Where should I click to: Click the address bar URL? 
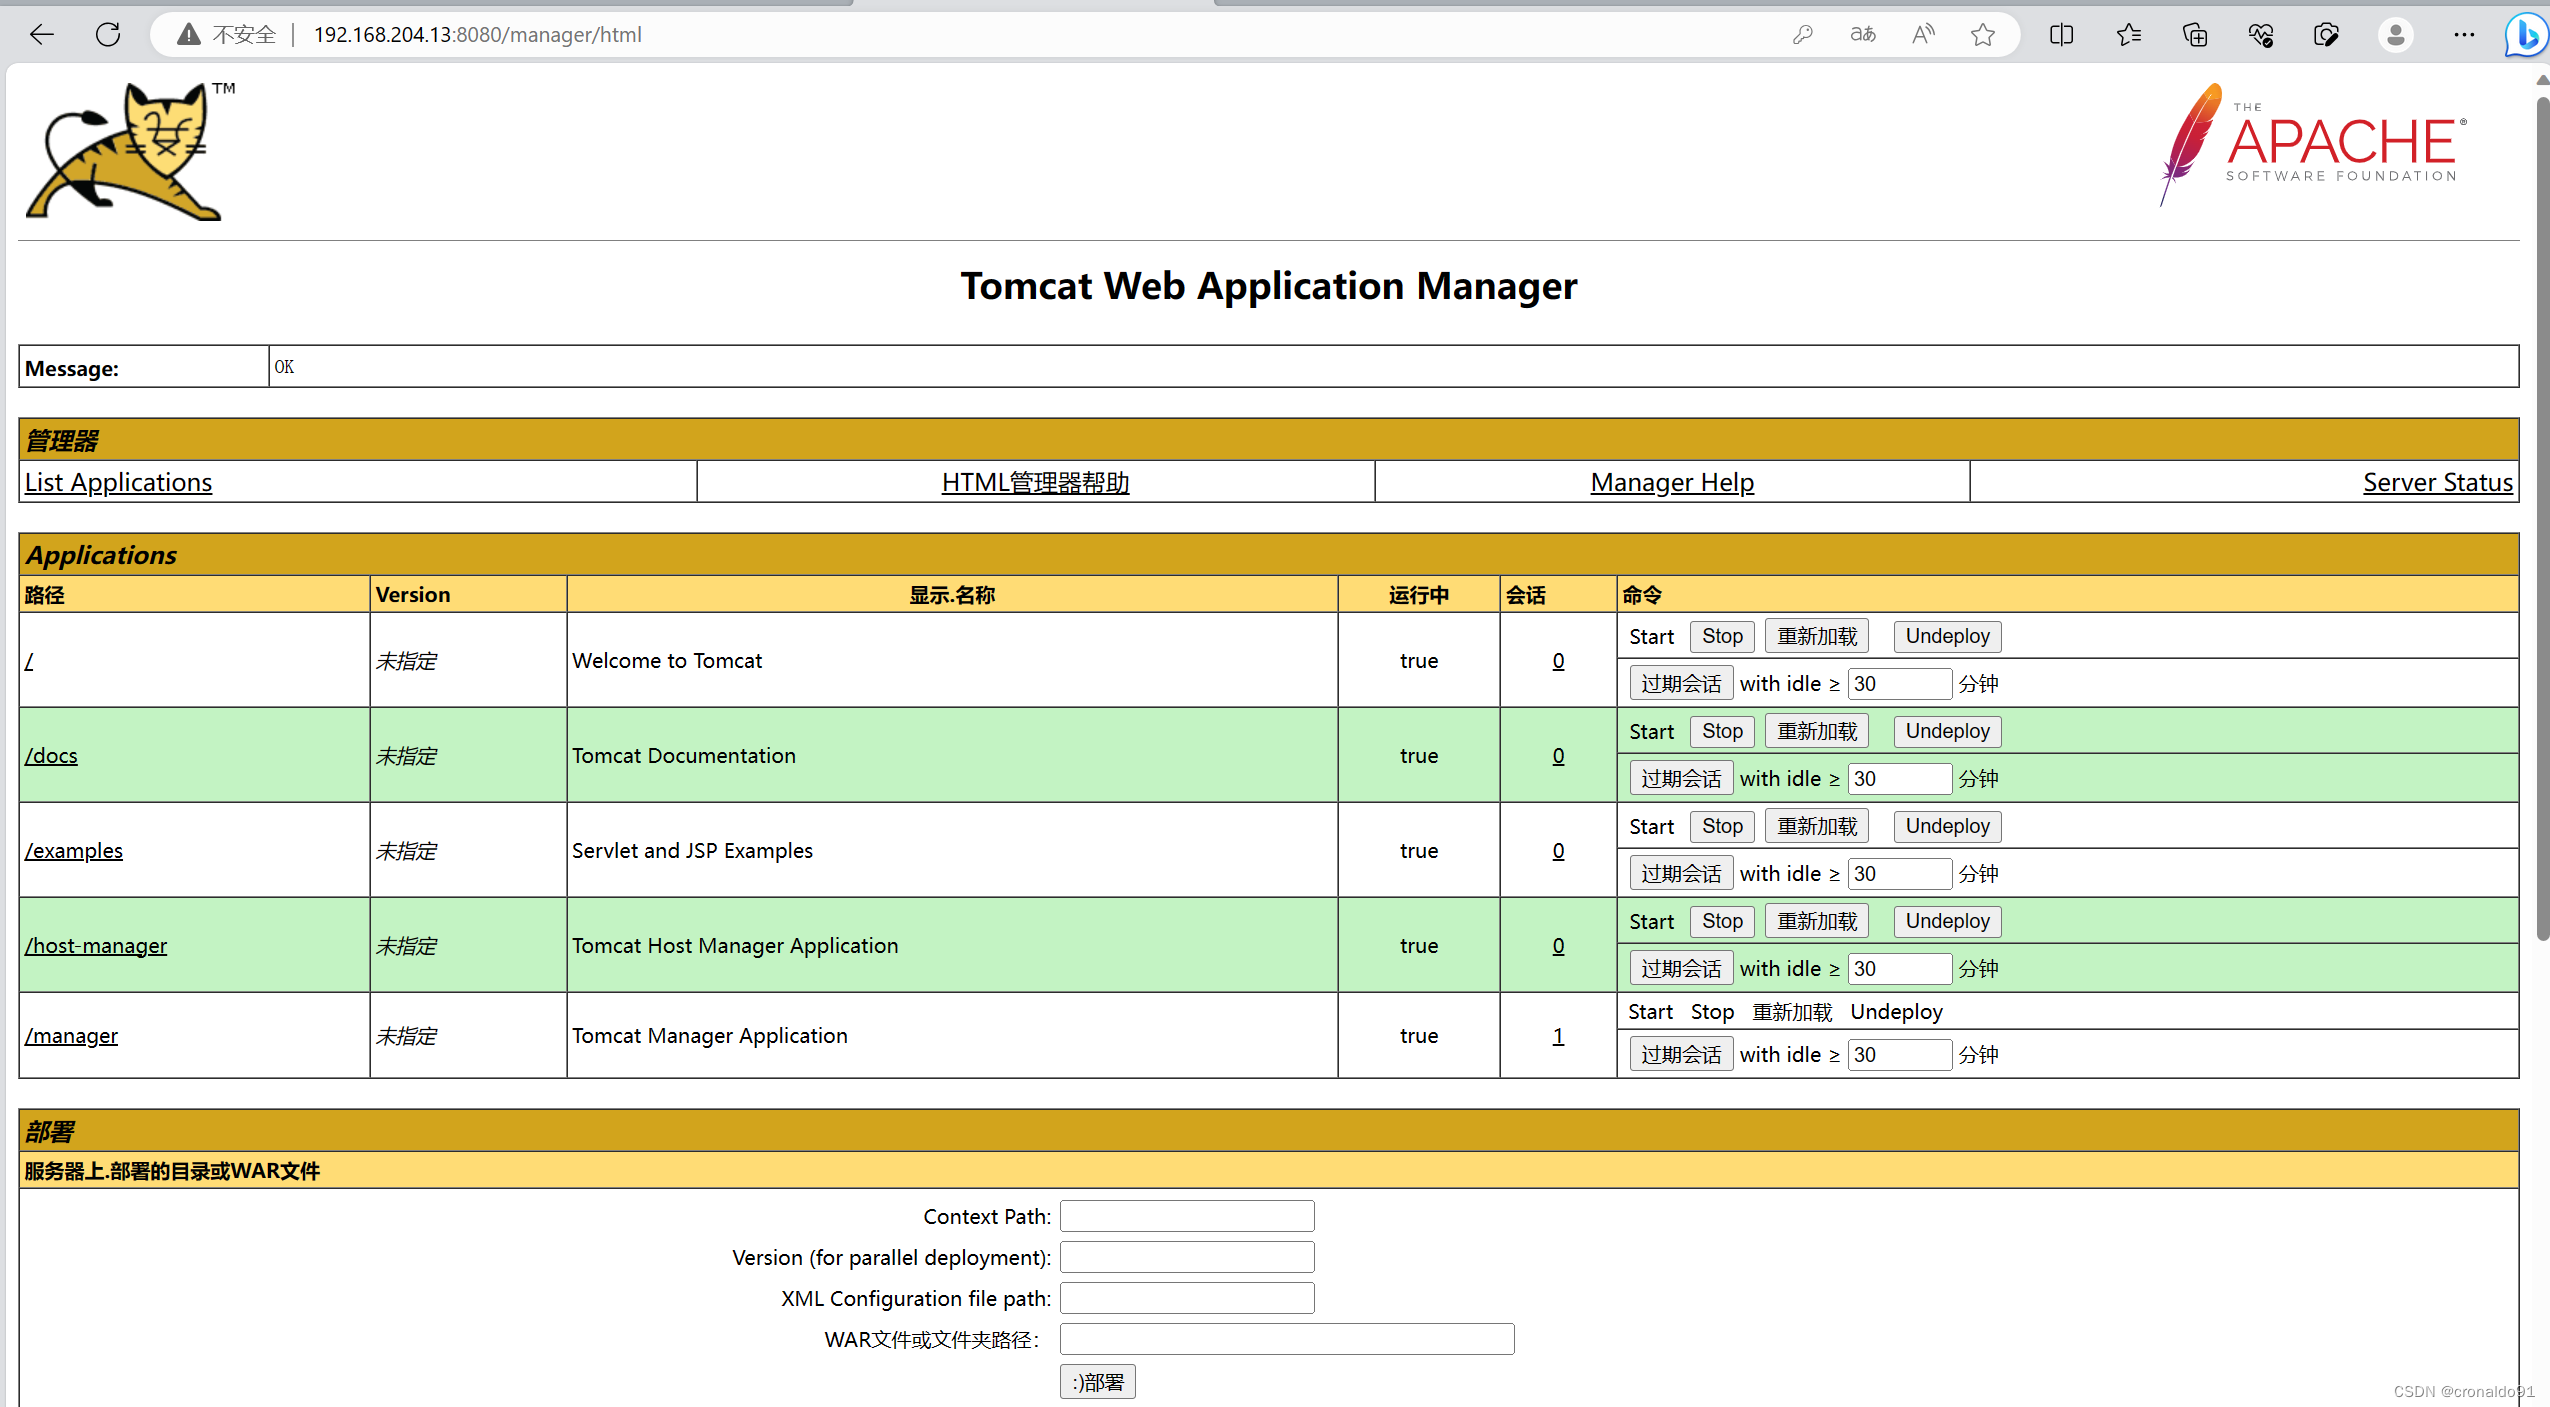[478, 35]
